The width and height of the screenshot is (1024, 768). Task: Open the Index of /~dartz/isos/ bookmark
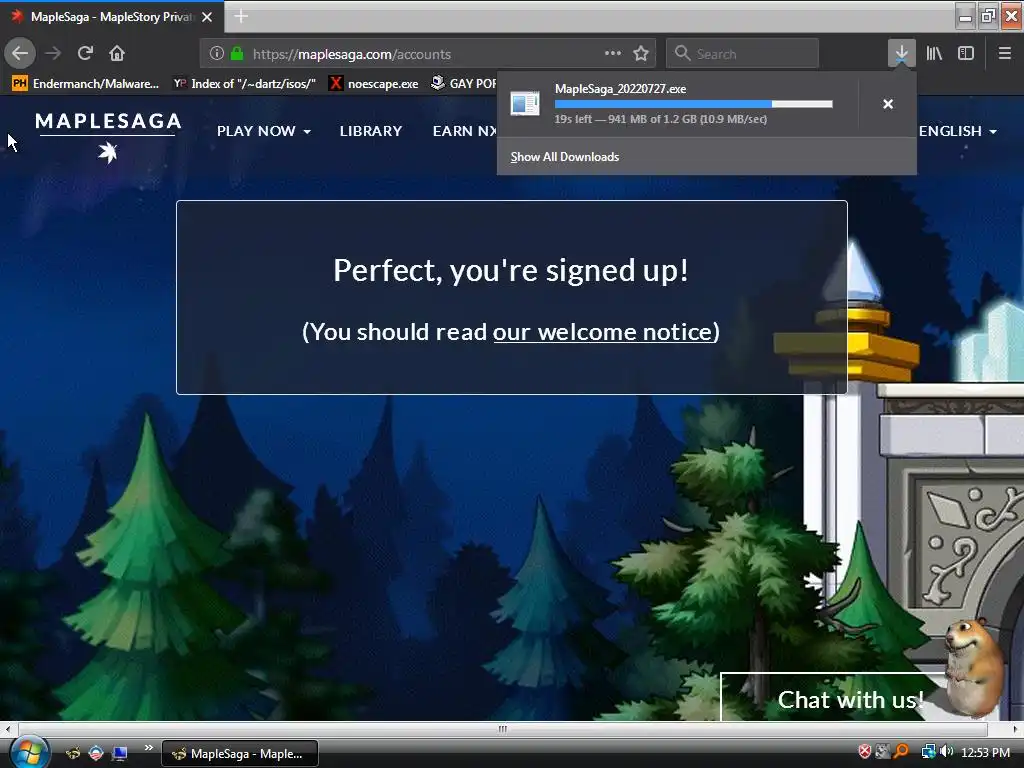pos(244,84)
